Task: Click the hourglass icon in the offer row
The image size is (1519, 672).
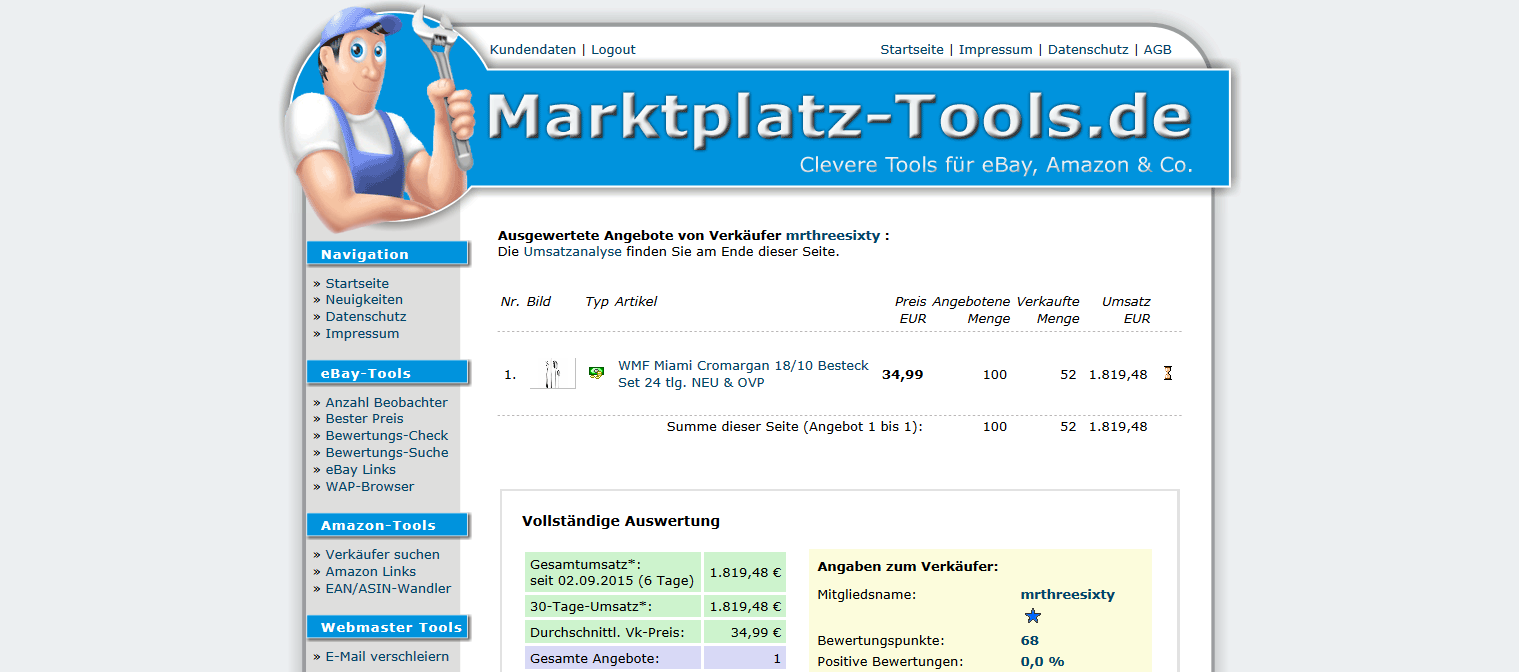Action: point(1167,374)
